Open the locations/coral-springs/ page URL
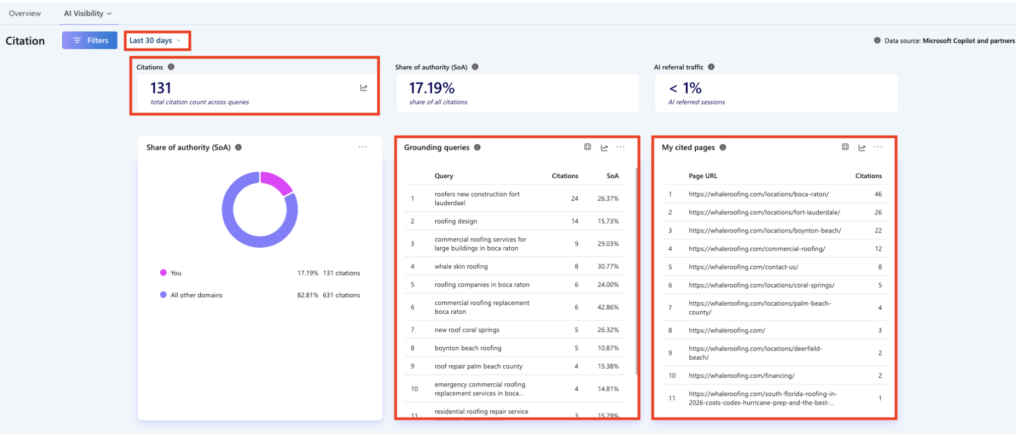 [x=761, y=285]
